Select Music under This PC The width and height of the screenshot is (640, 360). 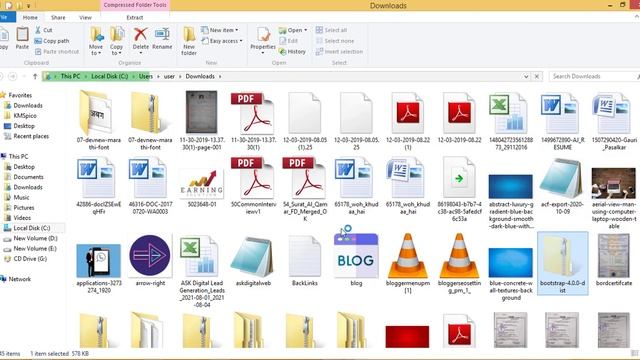tap(21, 197)
